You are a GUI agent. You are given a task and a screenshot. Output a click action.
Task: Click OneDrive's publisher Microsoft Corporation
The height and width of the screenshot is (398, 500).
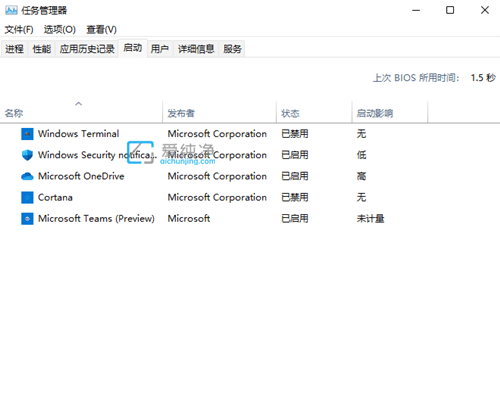(217, 176)
